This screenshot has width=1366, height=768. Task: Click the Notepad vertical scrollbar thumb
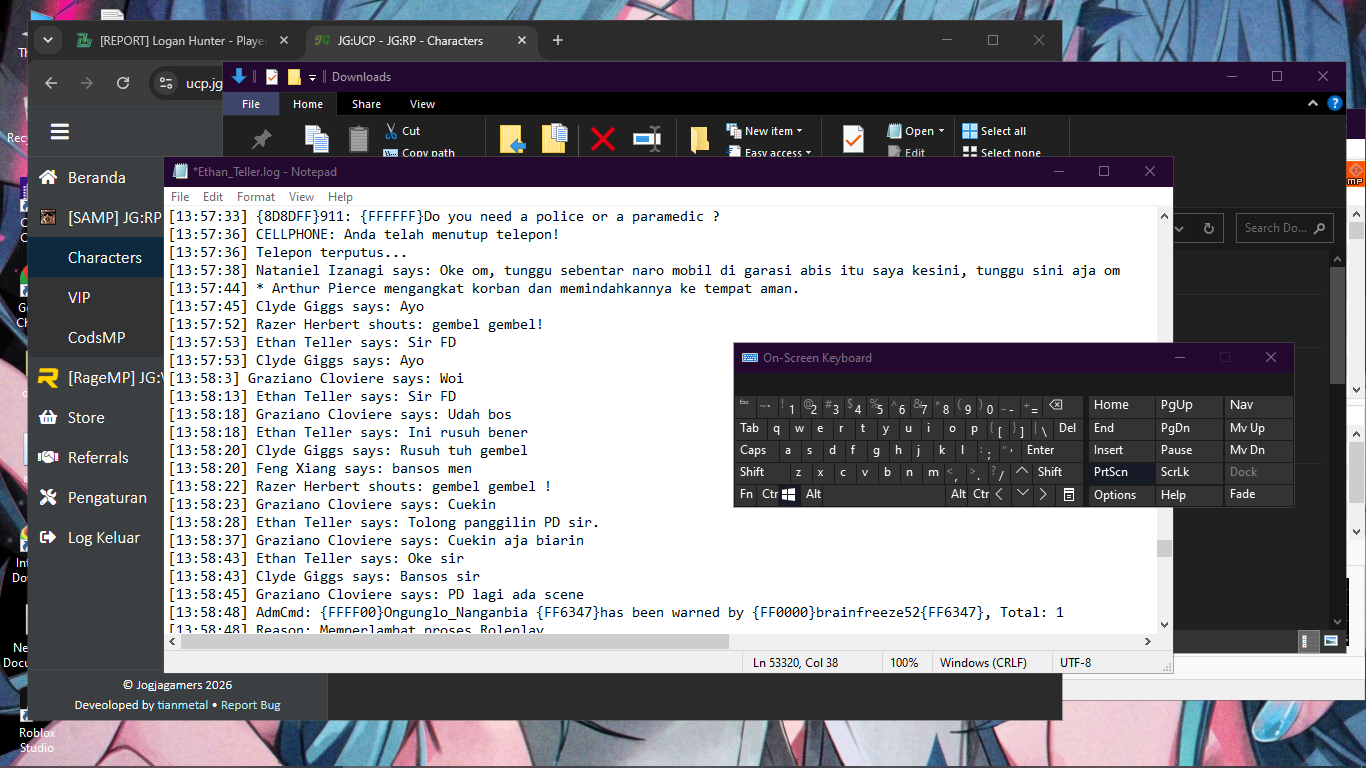point(1164,549)
